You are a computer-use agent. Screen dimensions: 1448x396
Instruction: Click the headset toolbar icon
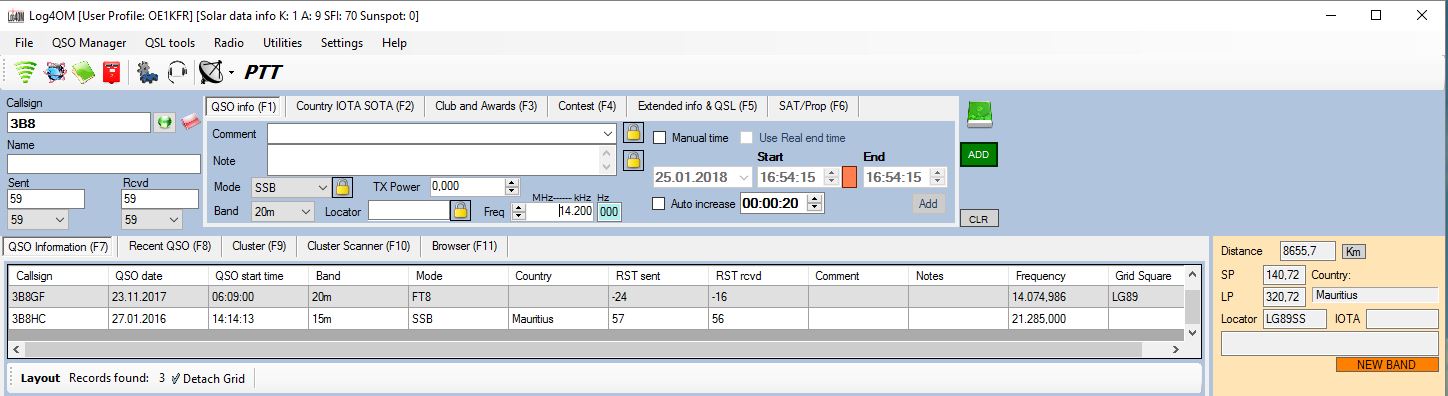click(x=177, y=72)
